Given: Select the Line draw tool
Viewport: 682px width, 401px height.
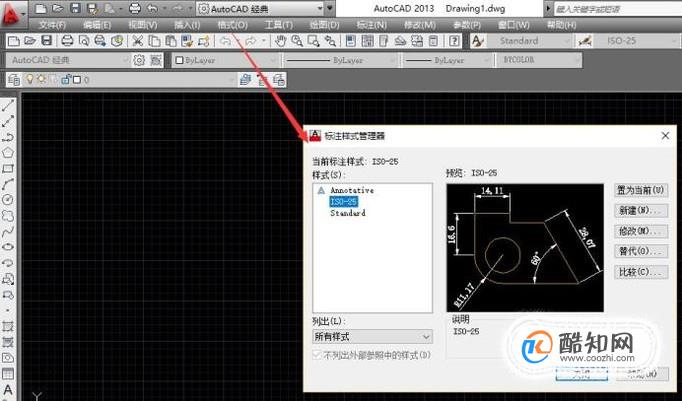Looking at the screenshot, I should point(8,105).
